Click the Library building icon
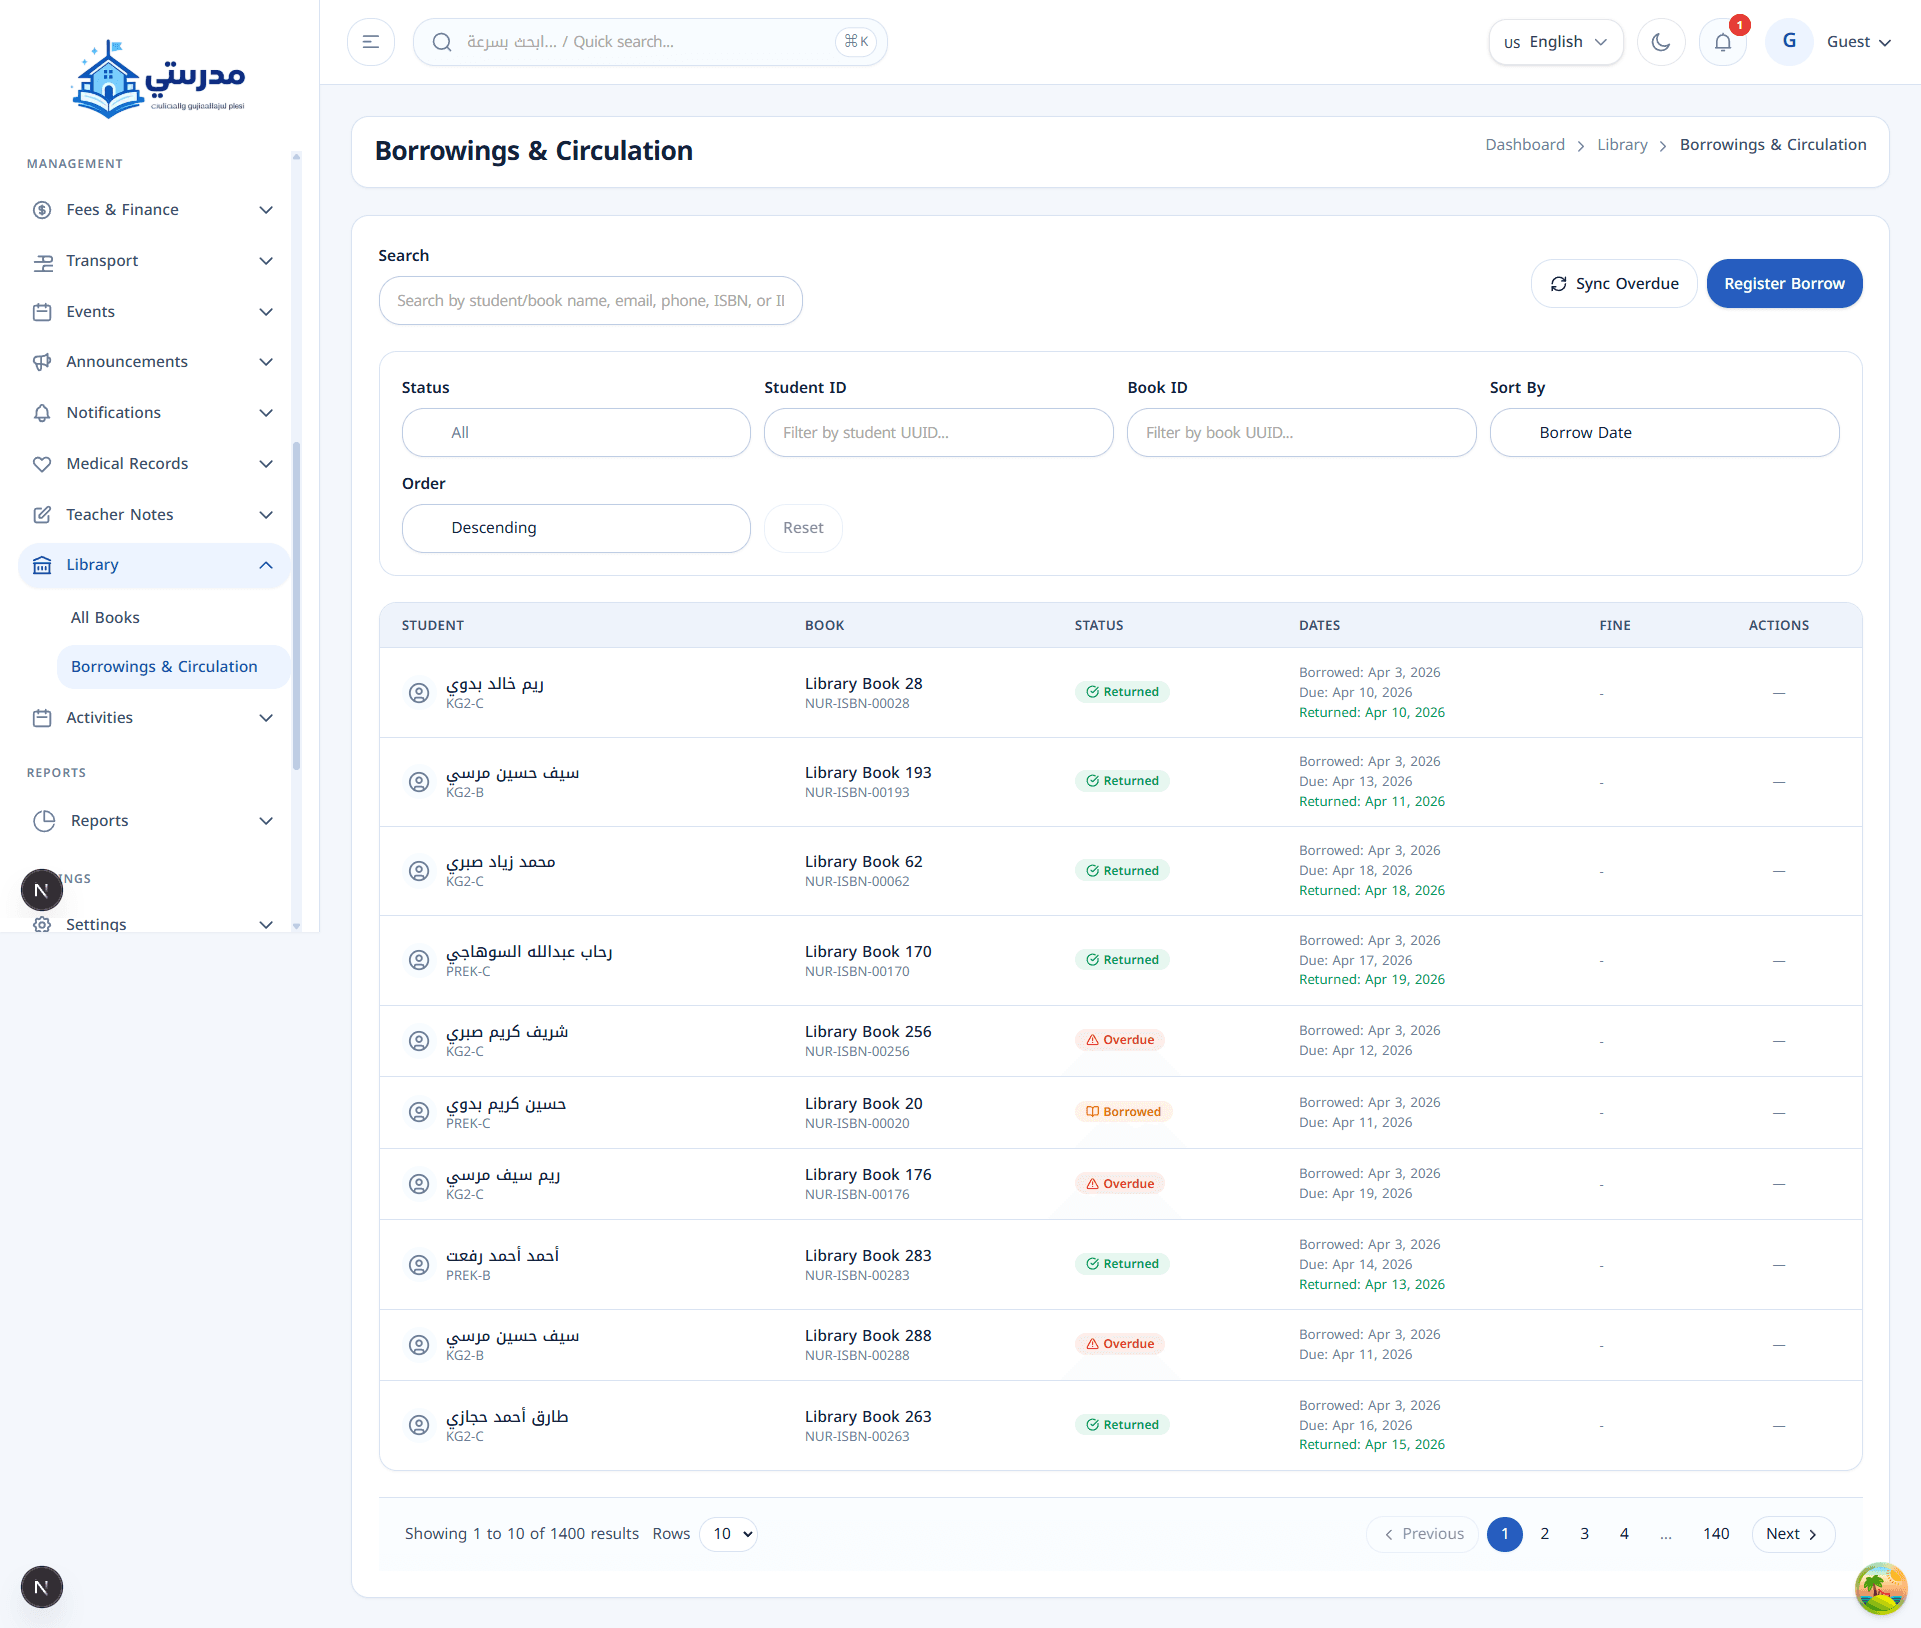 click(x=42, y=565)
